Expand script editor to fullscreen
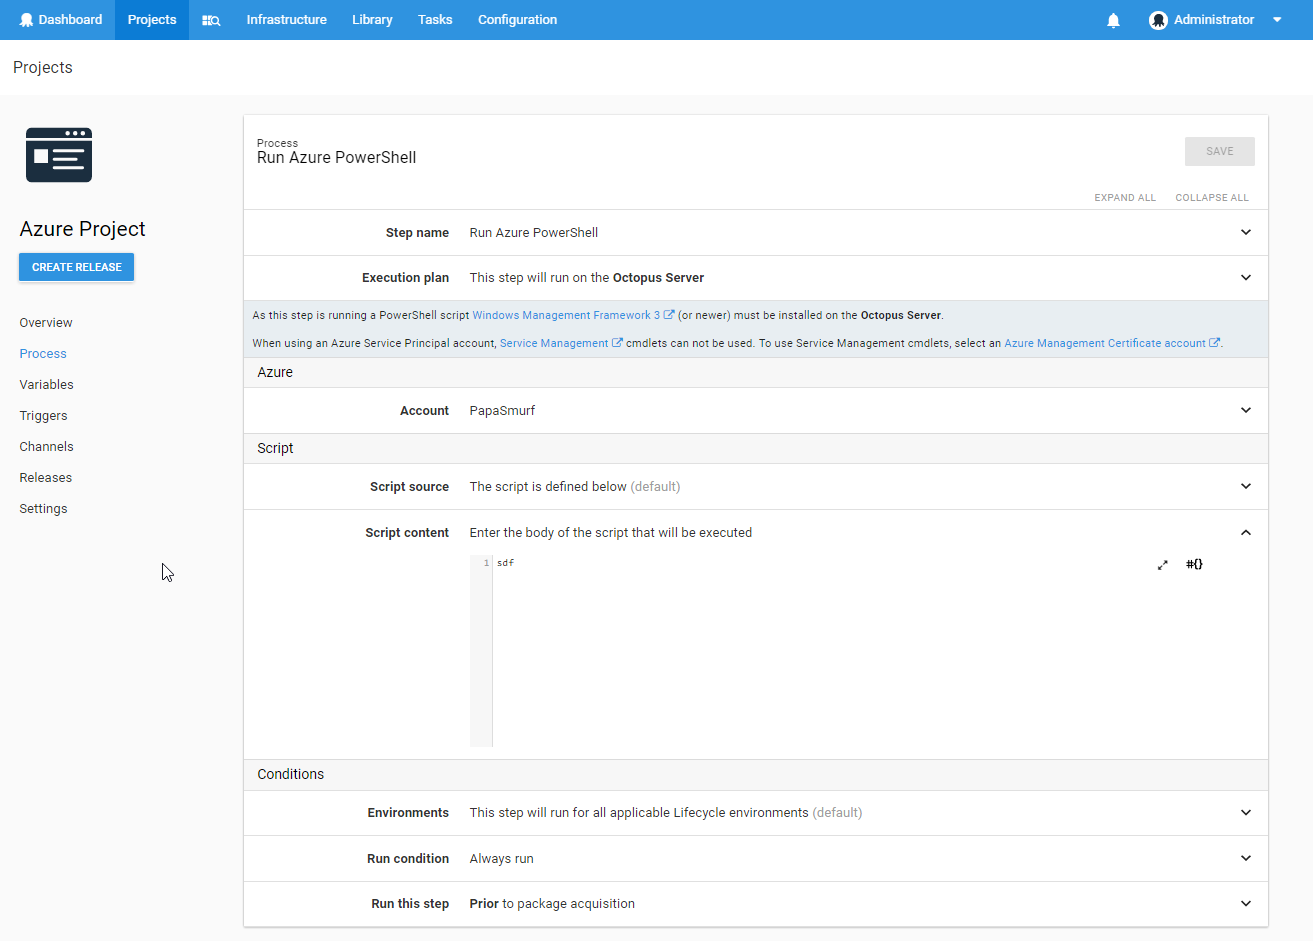Image resolution: width=1313 pixels, height=941 pixels. tap(1162, 565)
